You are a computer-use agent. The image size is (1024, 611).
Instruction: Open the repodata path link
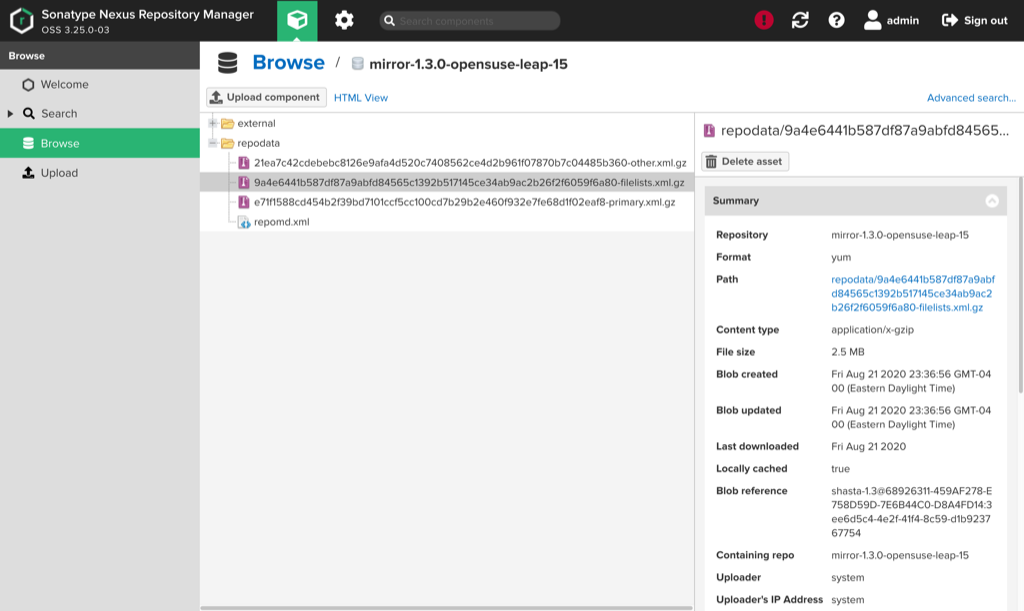[912, 293]
